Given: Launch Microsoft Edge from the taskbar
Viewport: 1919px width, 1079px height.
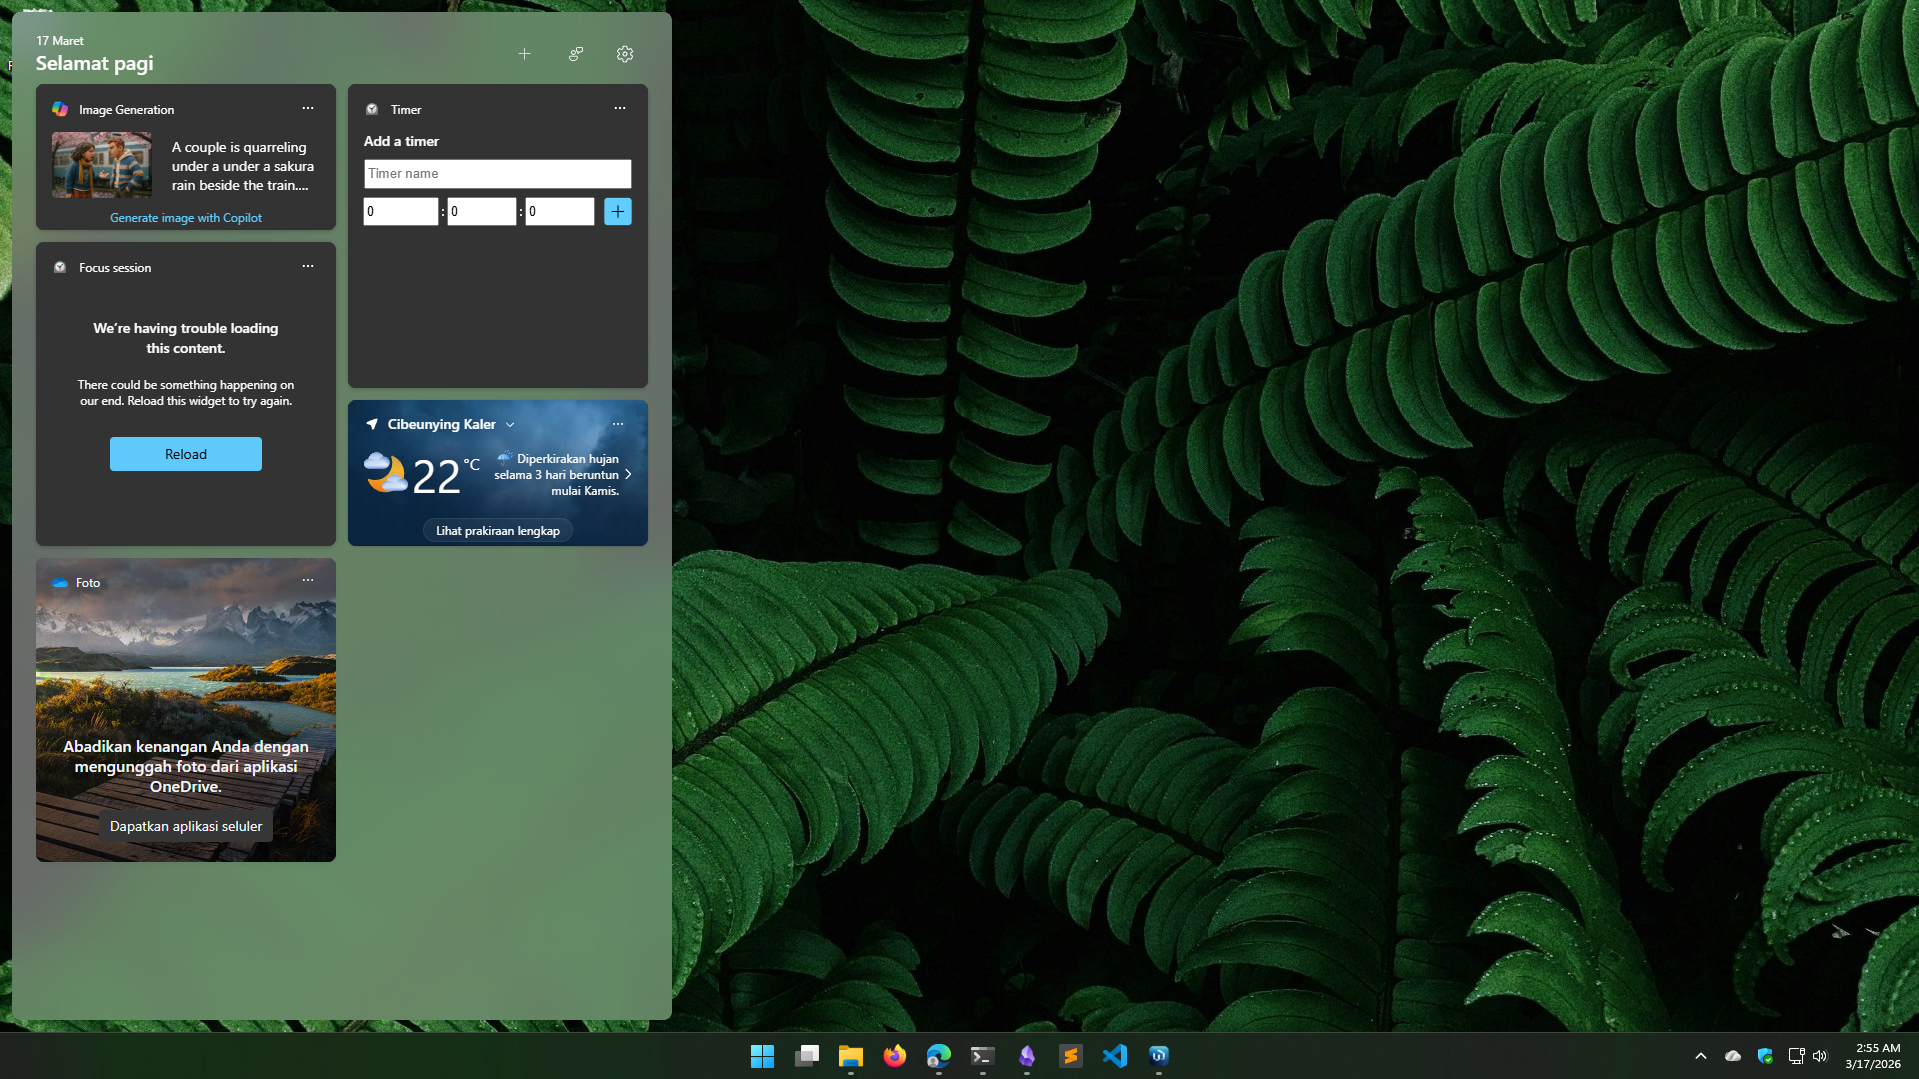Looking at the screenshot, I should (939, 1056).
